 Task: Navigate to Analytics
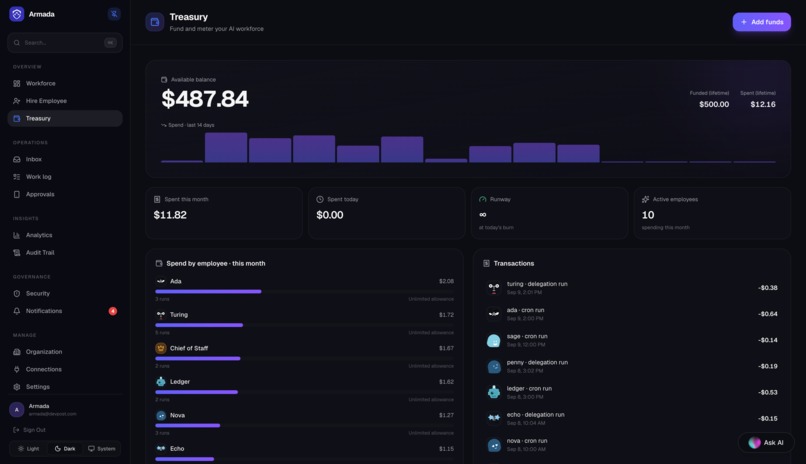coord(65,235)
